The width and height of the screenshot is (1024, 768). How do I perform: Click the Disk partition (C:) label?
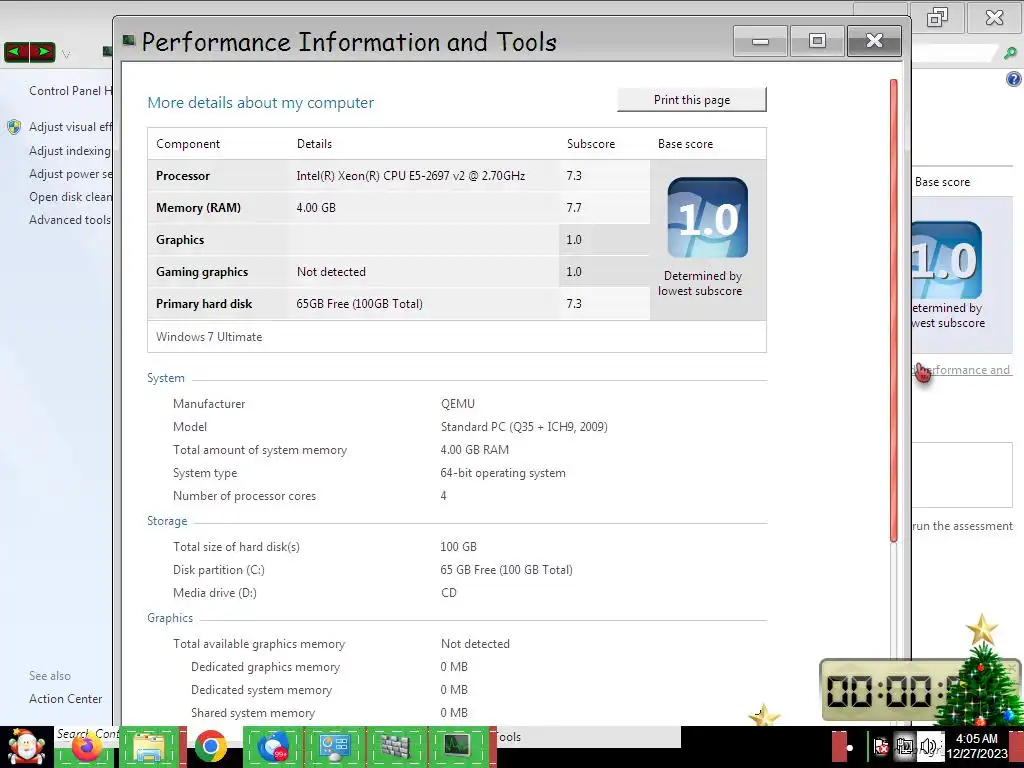pyautogui.click(x=218, y=569)
